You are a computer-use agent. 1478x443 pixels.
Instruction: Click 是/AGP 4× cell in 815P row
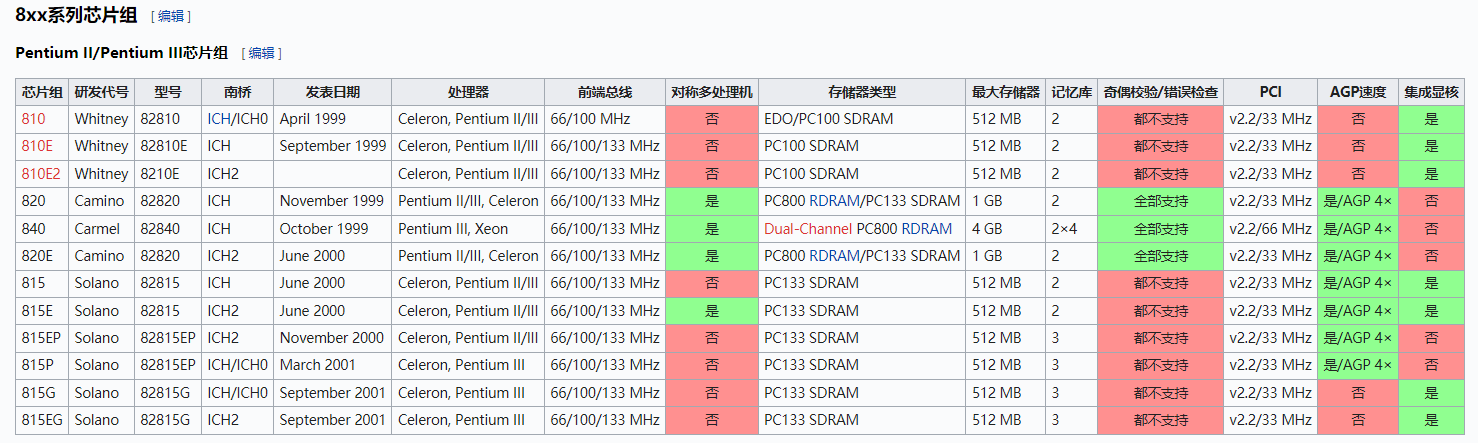pyautogui.click(x=1358, y=365)
